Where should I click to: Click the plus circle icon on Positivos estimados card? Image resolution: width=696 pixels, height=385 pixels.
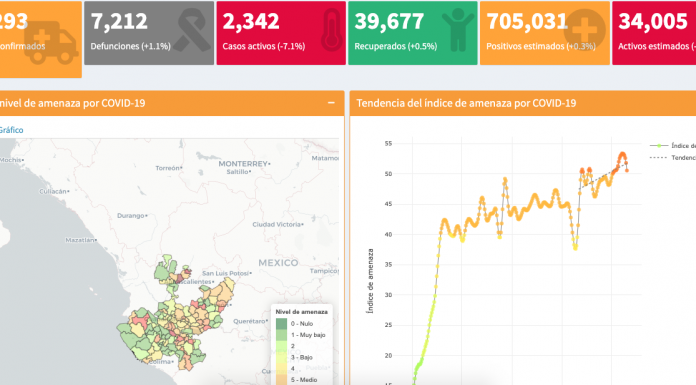tap(584, 30)
